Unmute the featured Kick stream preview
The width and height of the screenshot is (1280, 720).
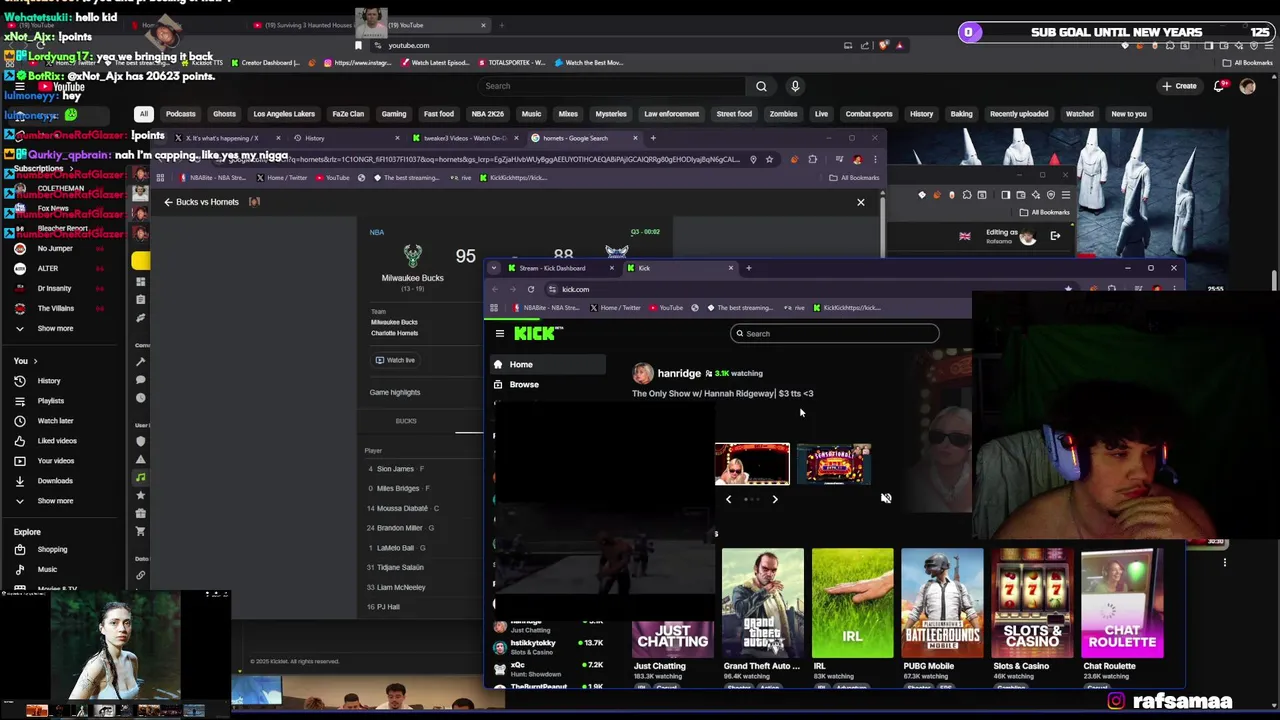(x=886, y=498)
